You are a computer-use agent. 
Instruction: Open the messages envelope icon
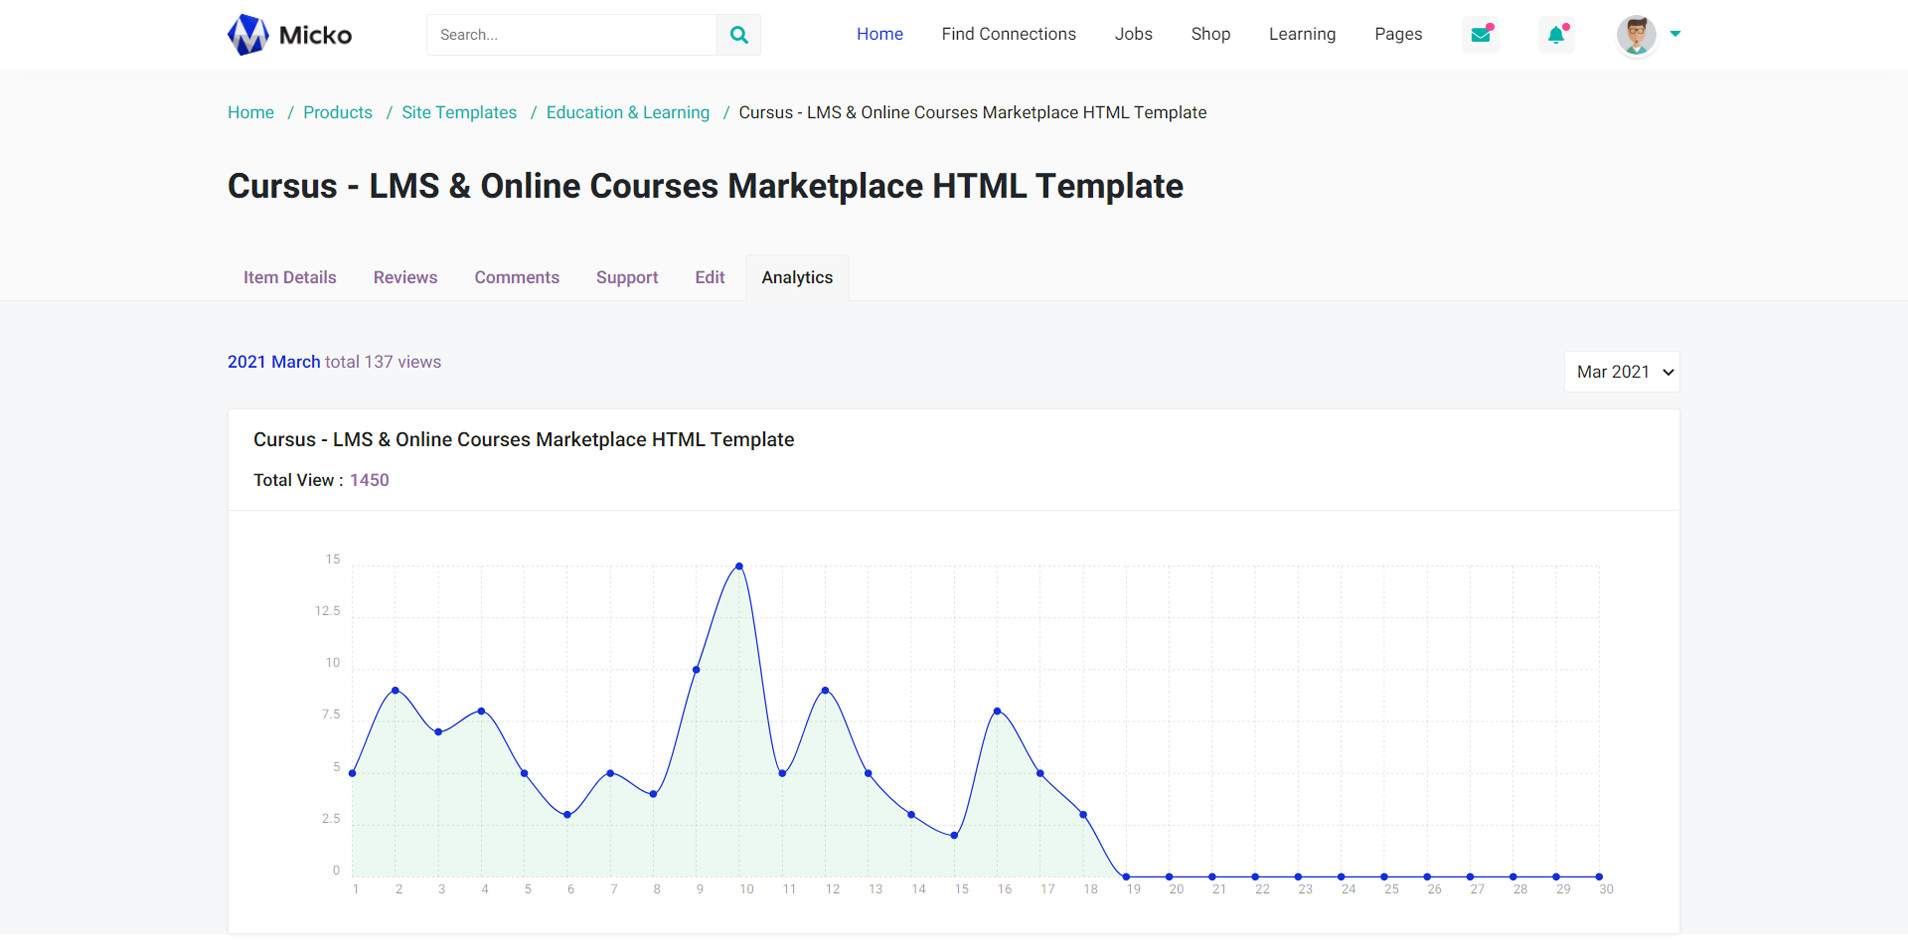coord(1480,35)
